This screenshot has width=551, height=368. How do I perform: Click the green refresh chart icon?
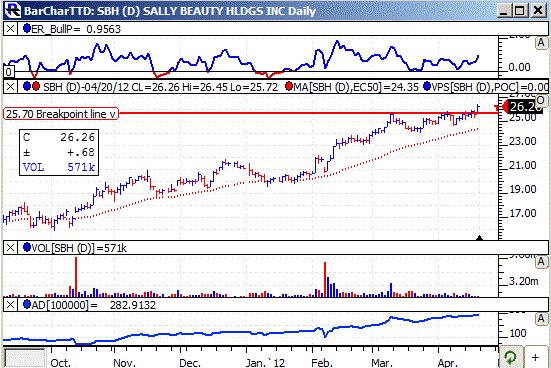click(x=511, y=358)
